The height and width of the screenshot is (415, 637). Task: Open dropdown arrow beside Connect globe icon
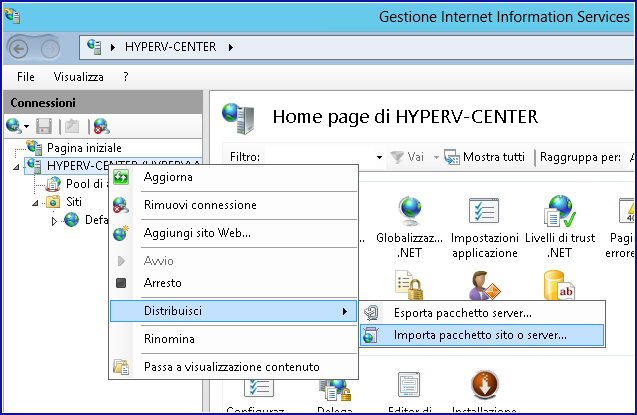coord(26,127)
